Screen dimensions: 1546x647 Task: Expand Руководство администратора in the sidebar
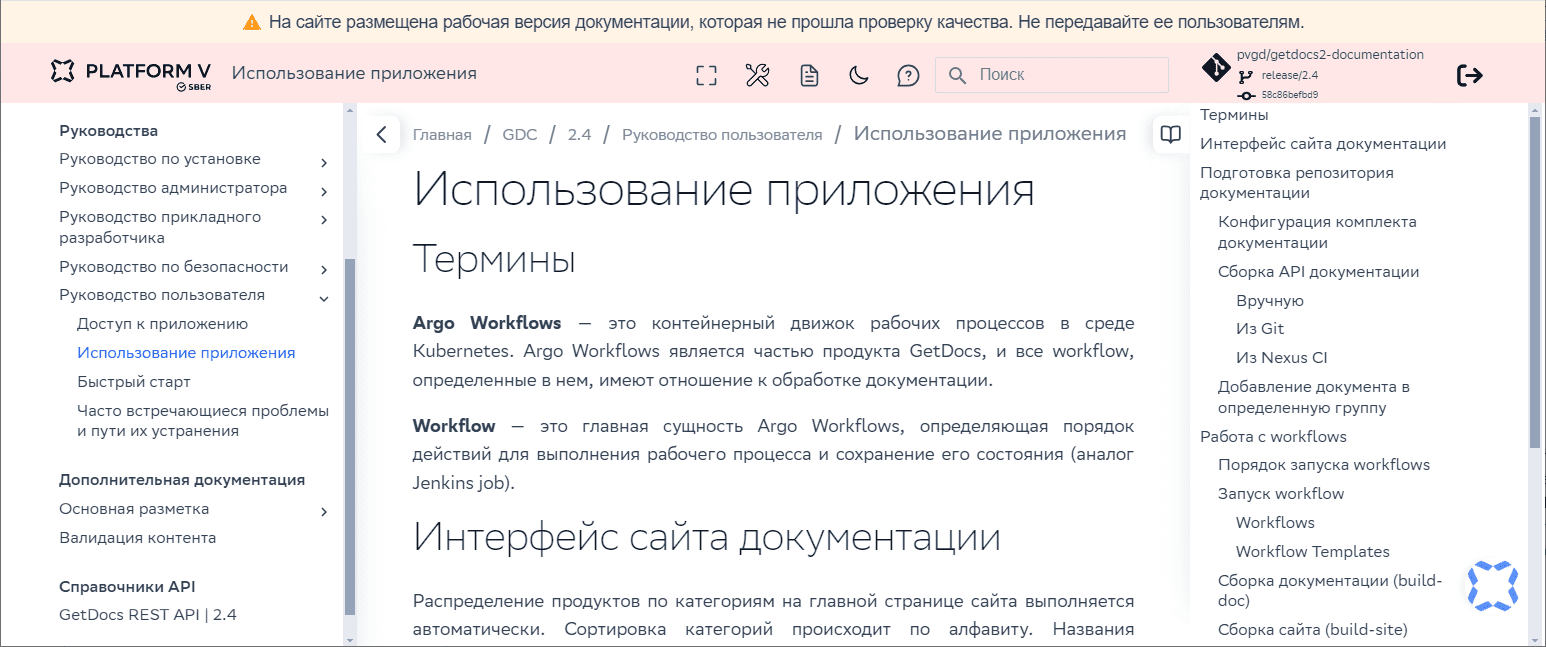coord(323,190)
